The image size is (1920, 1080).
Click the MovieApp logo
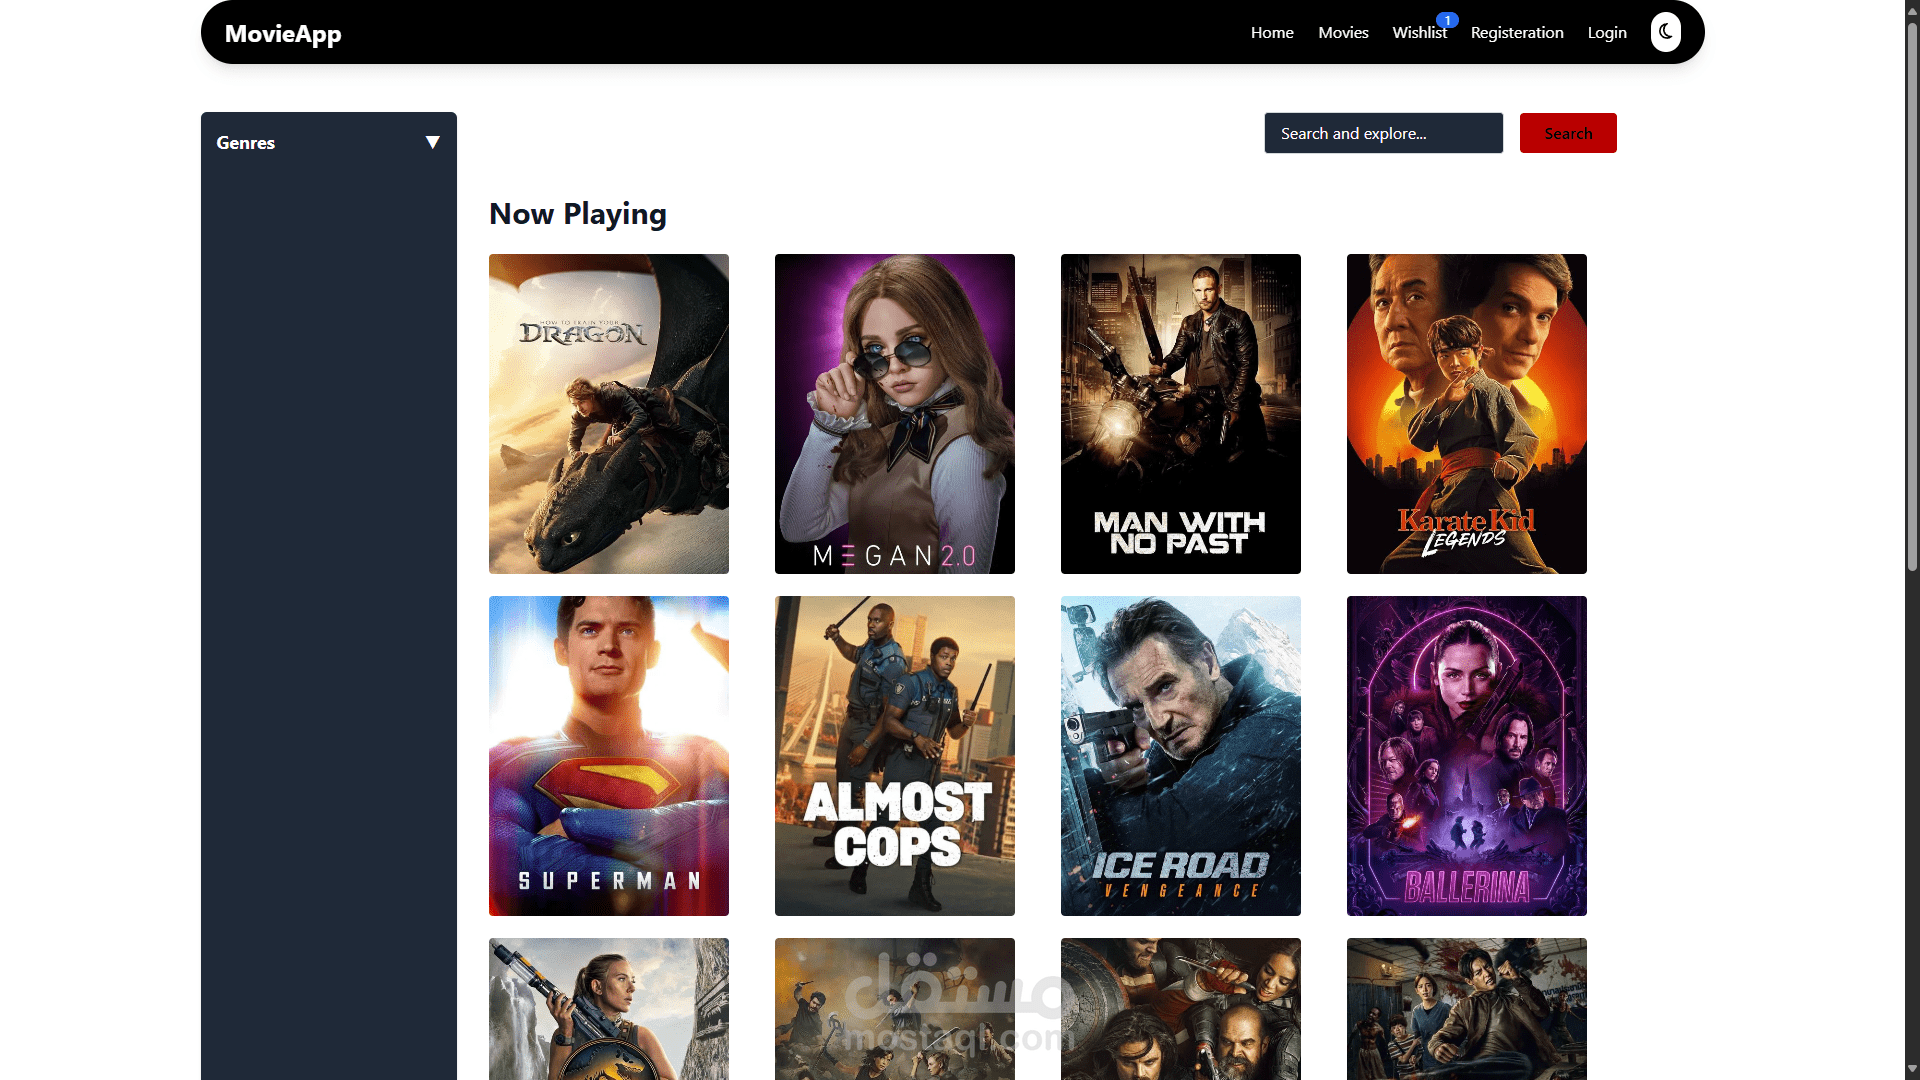click(x=283, y=34)
